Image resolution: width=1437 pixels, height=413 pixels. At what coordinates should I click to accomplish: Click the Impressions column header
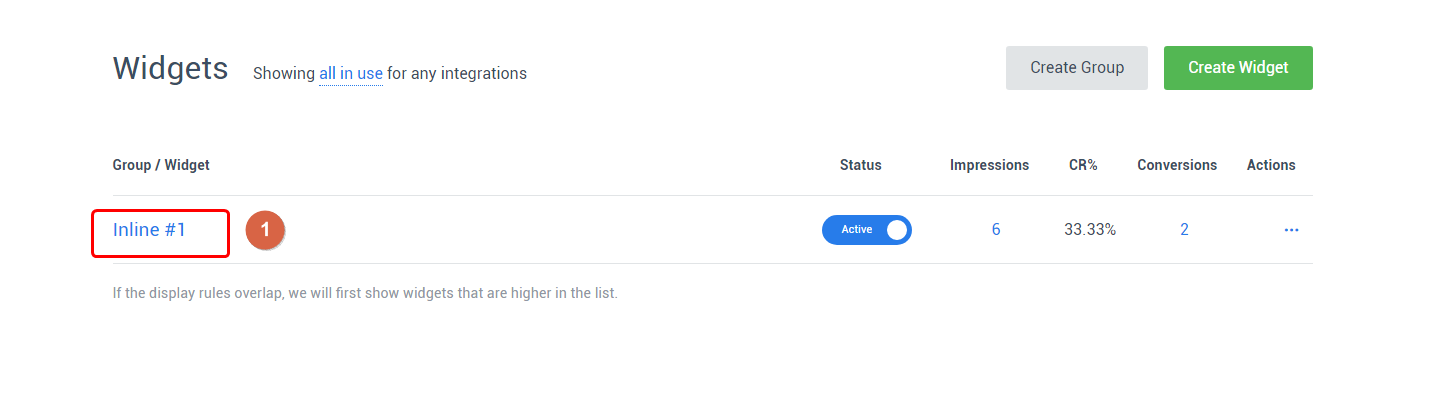click(x=989, y=165)
